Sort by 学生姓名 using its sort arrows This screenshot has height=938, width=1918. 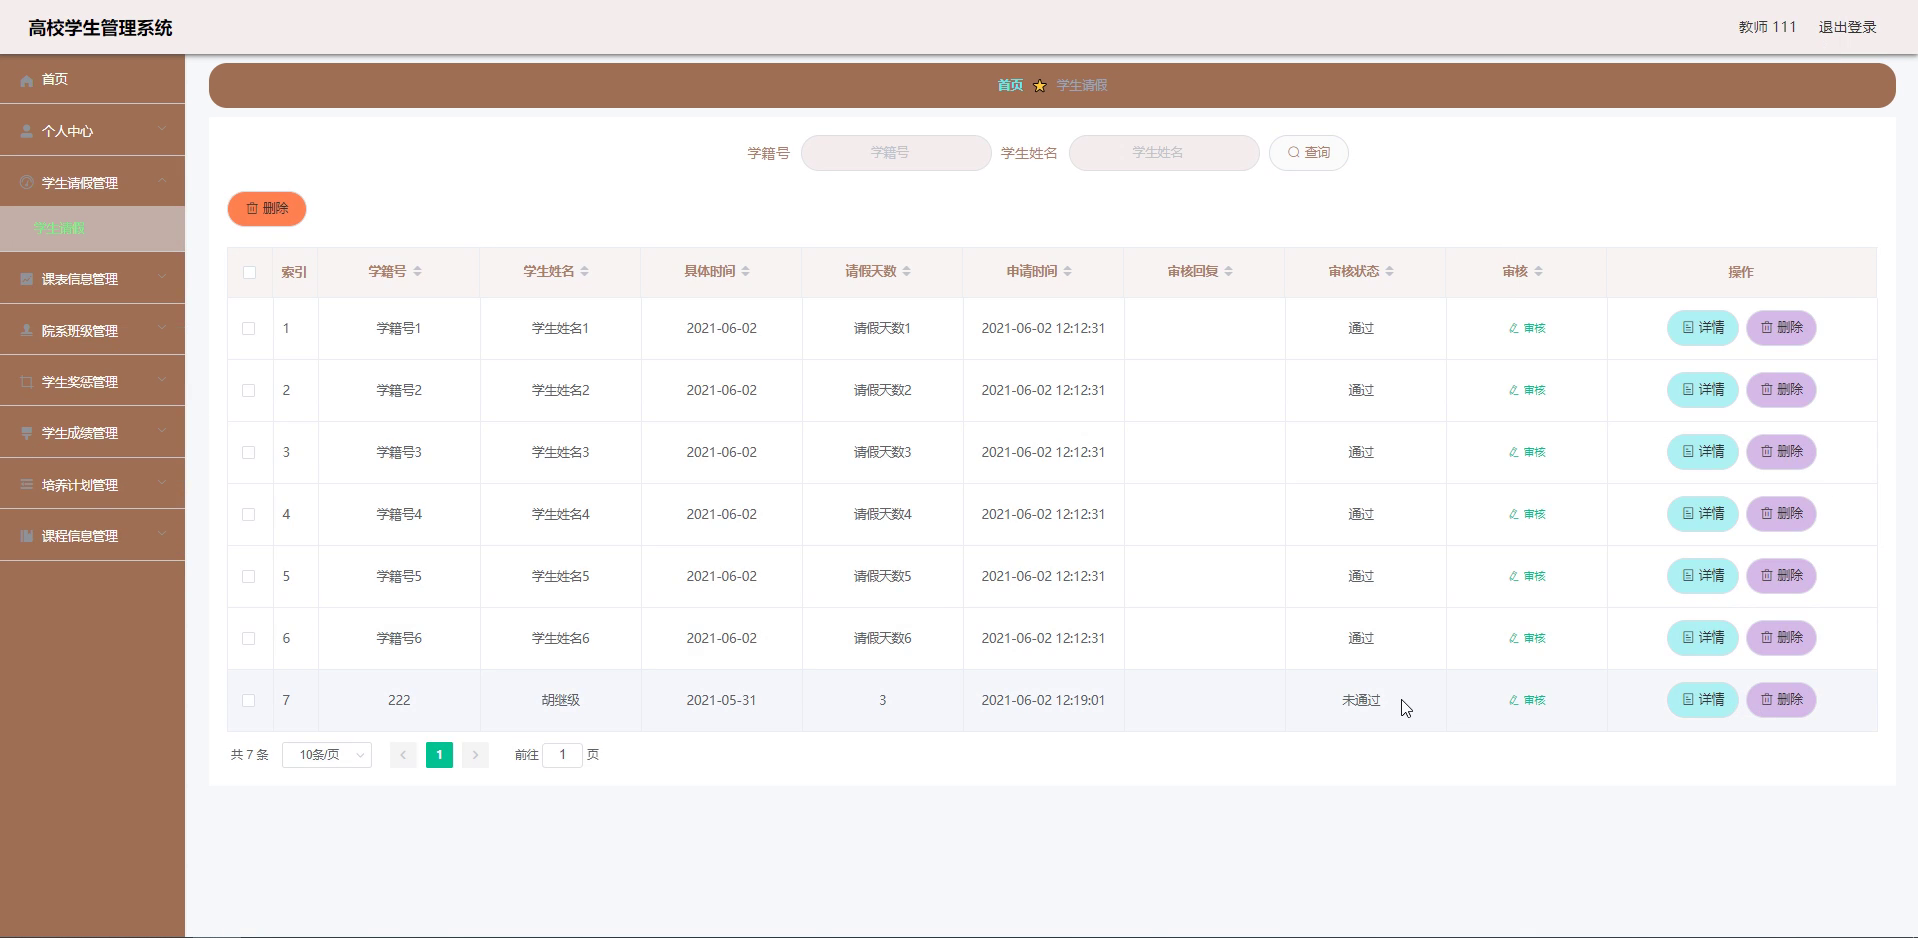[584, 271]
